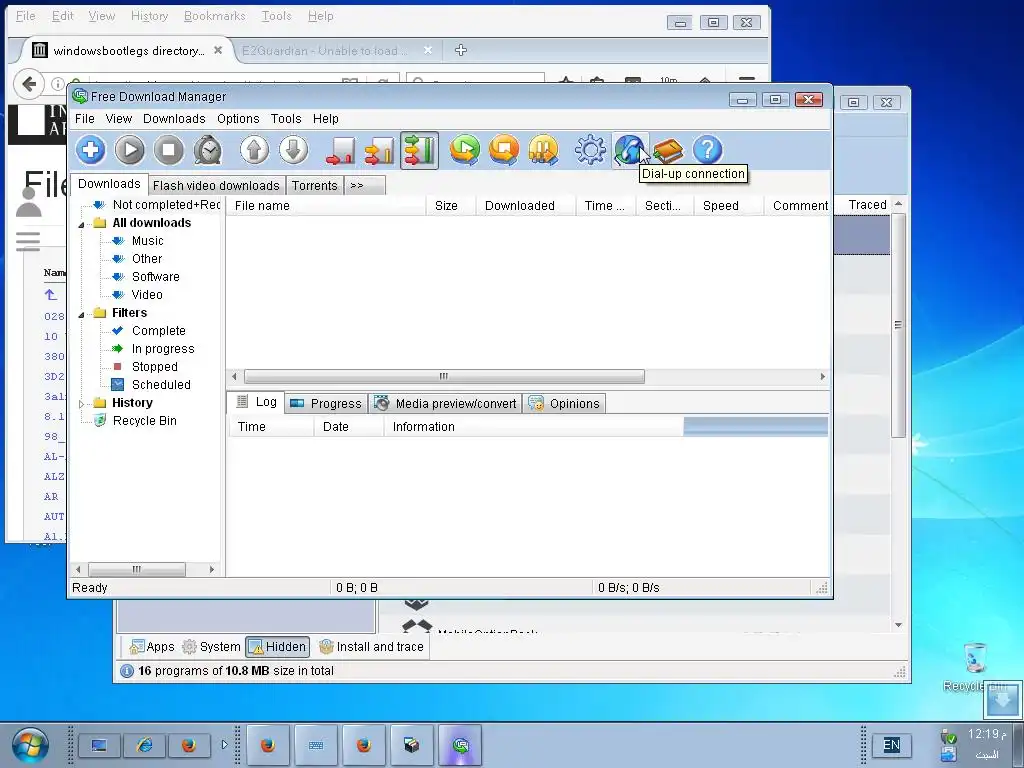Click the tree panel horizontal scrollbar

click(x=136, y=569)
